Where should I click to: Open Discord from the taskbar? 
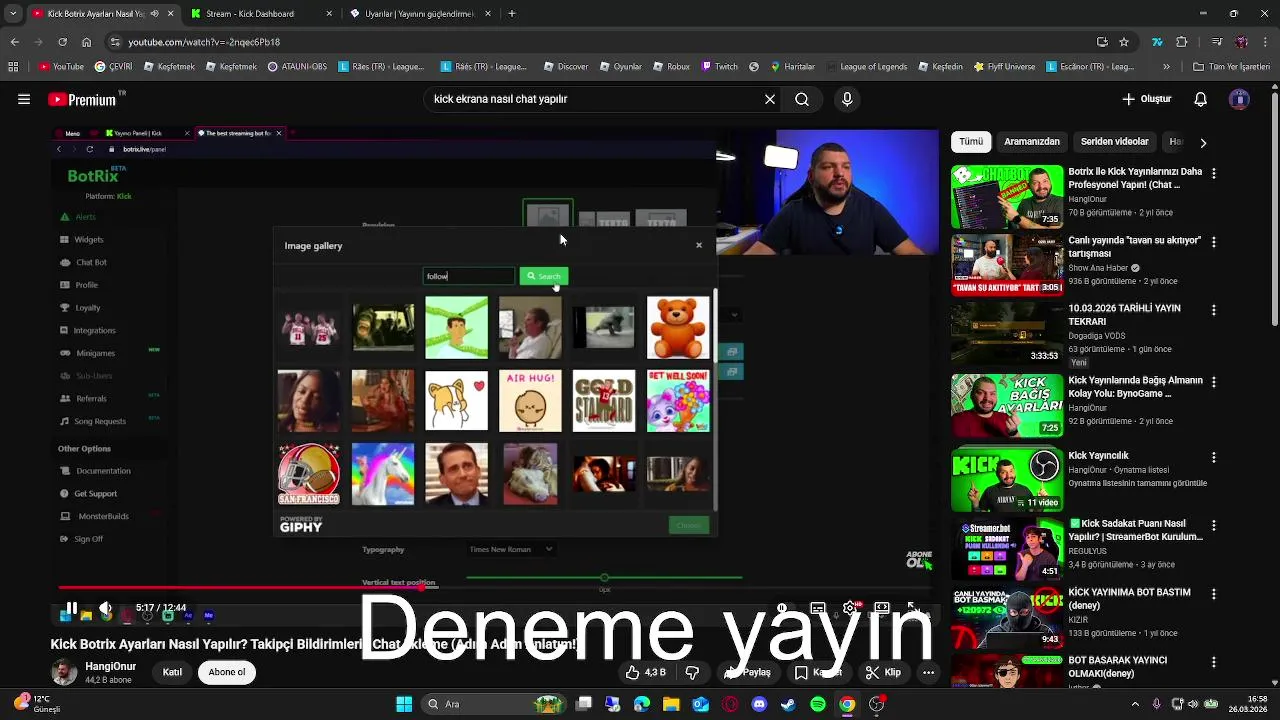tap(759, 704)
